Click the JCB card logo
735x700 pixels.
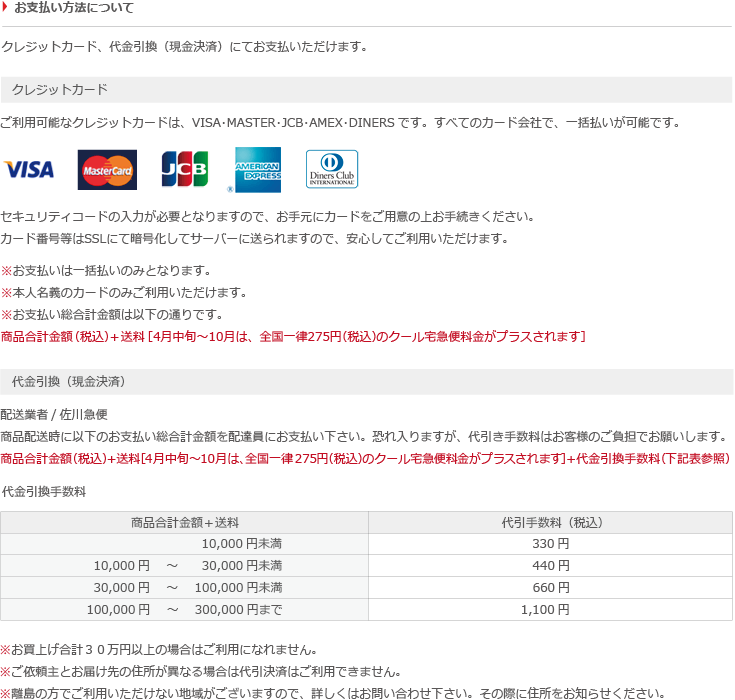[185, 169]
